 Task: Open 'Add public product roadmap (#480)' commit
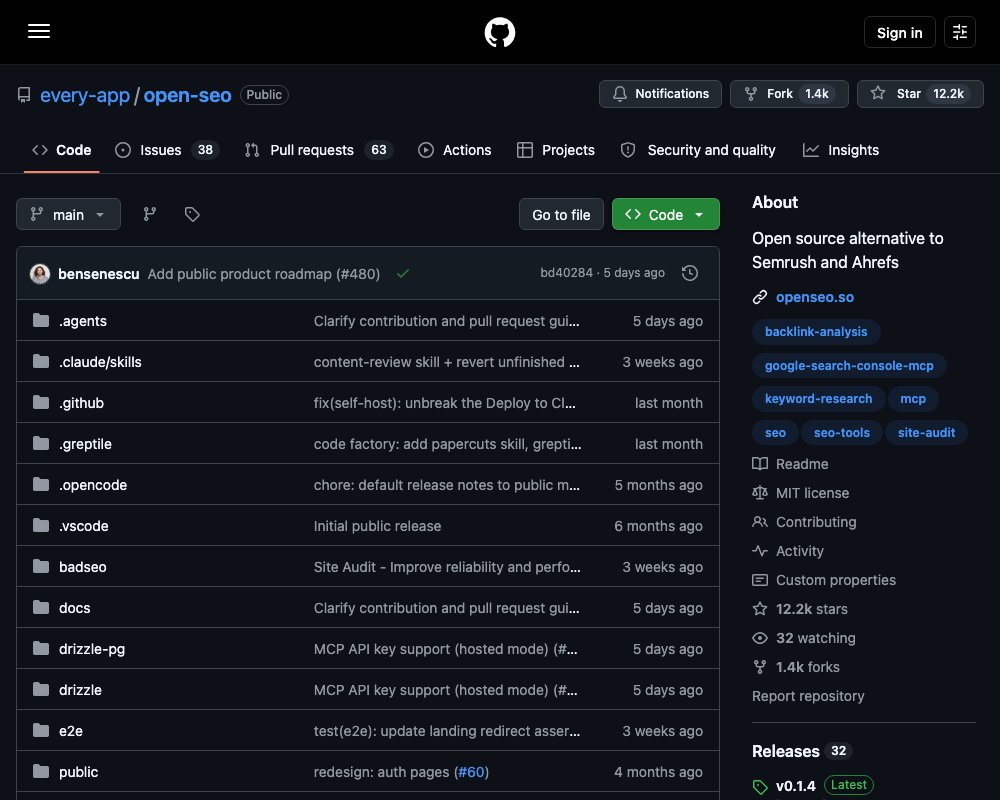[x=263, y=274]
